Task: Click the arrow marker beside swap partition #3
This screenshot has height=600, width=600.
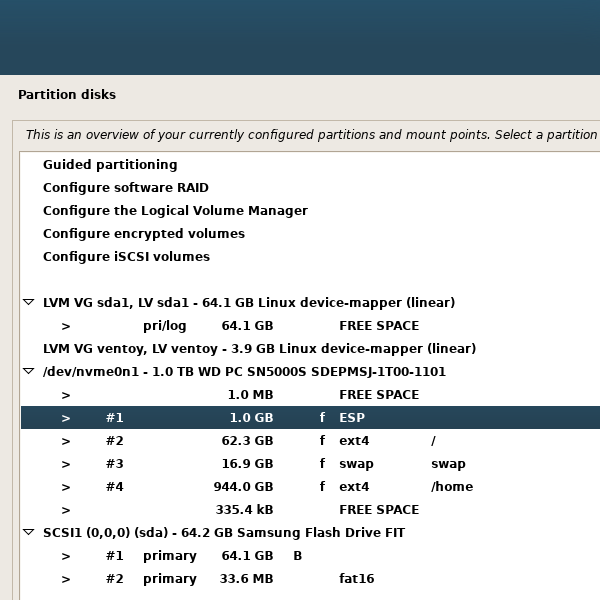Action: (66, 464)
